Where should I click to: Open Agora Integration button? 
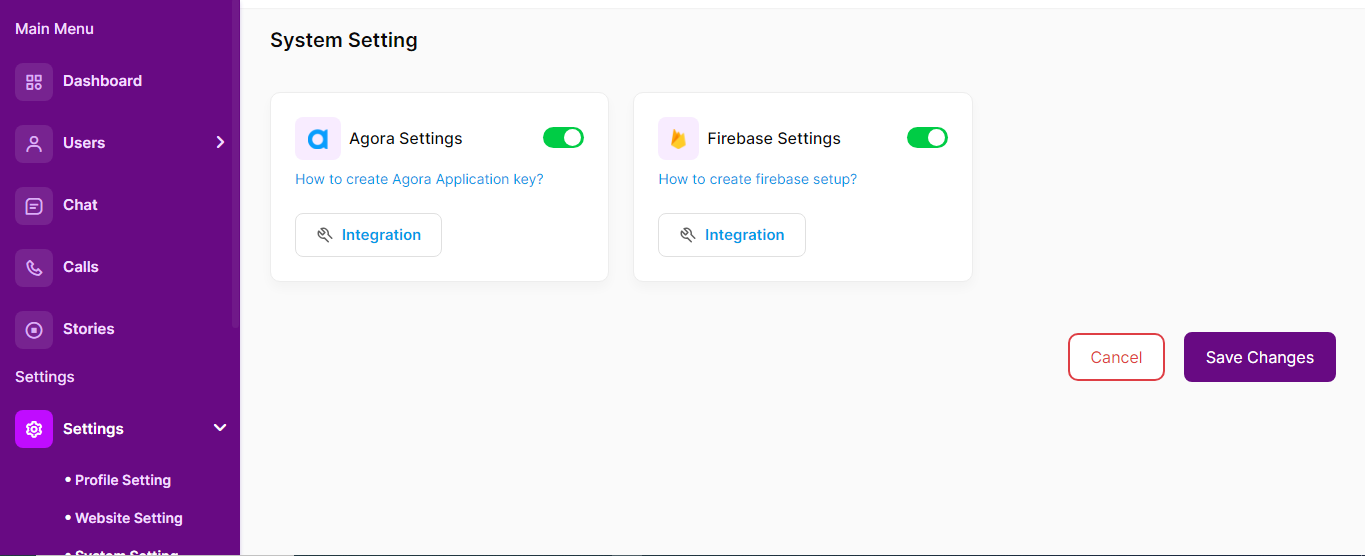pyautogui.click(x=368, y=235)
